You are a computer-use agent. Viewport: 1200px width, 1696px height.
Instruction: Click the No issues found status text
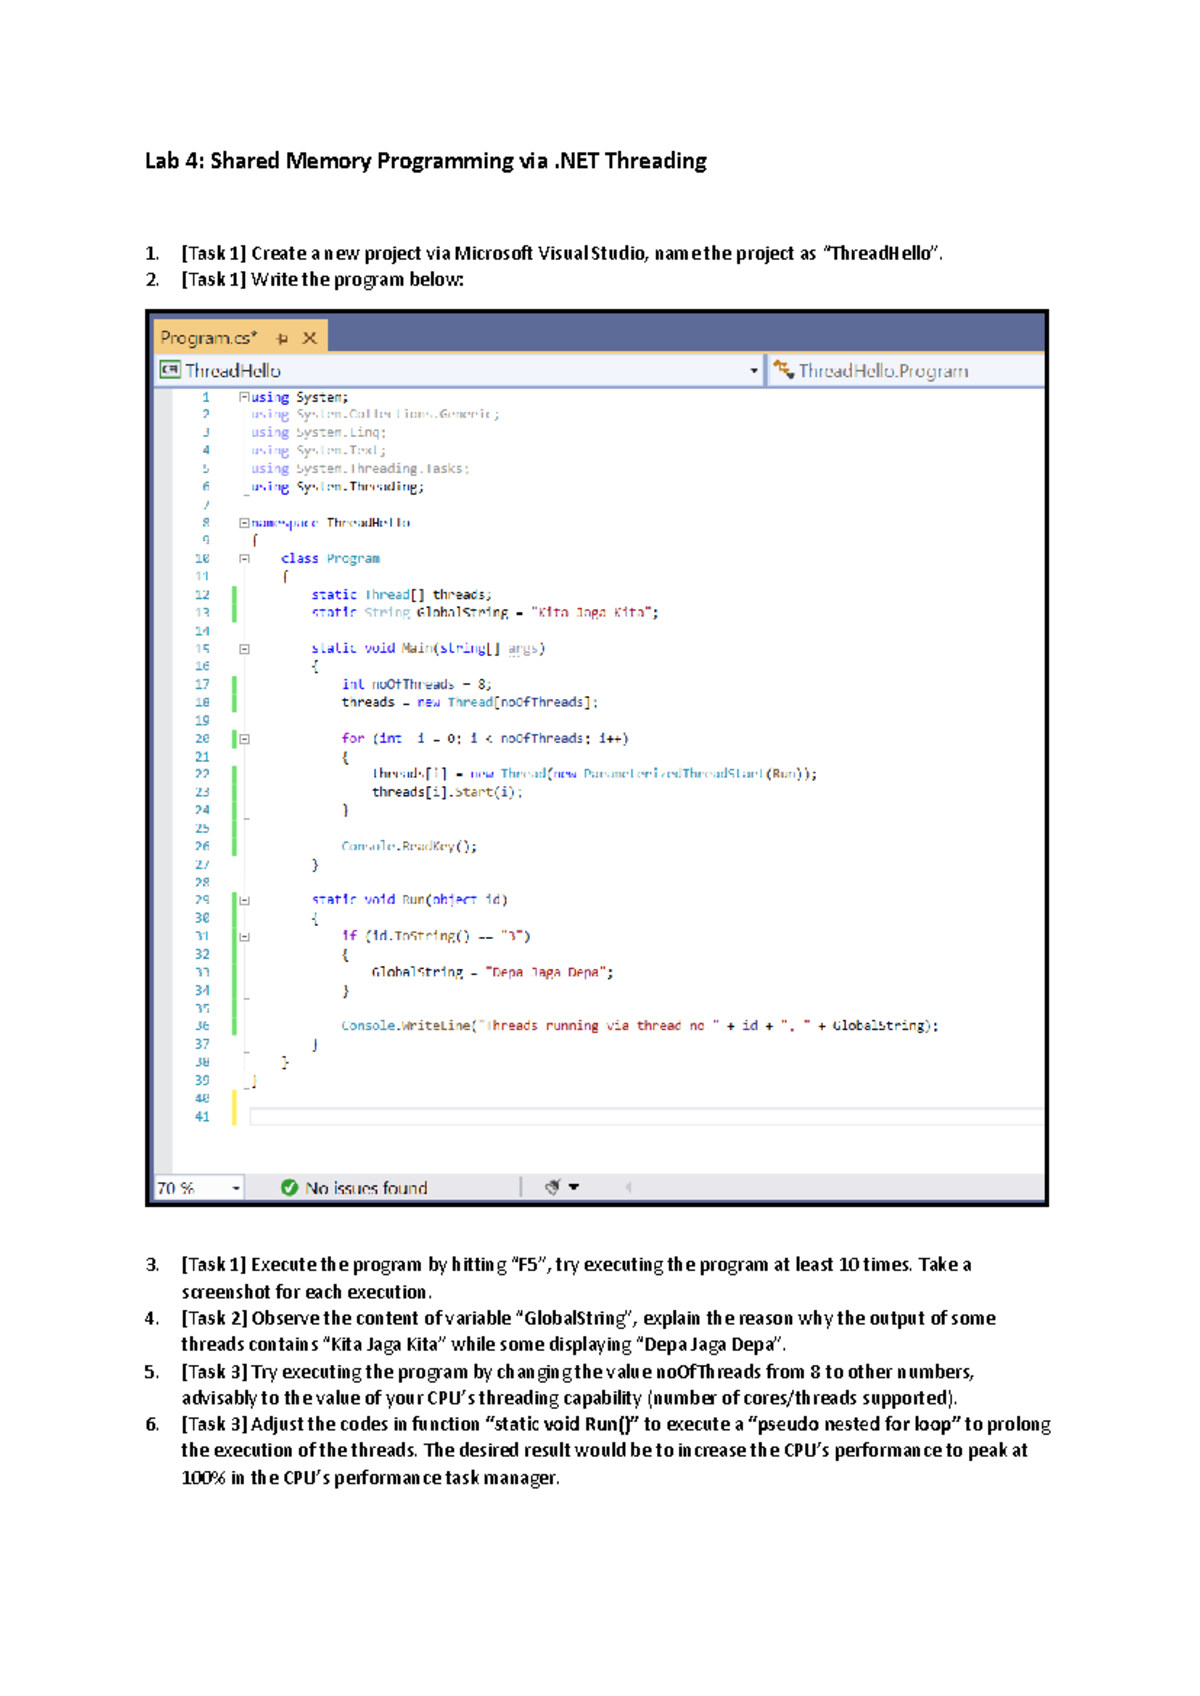[x=366, y=1188]
